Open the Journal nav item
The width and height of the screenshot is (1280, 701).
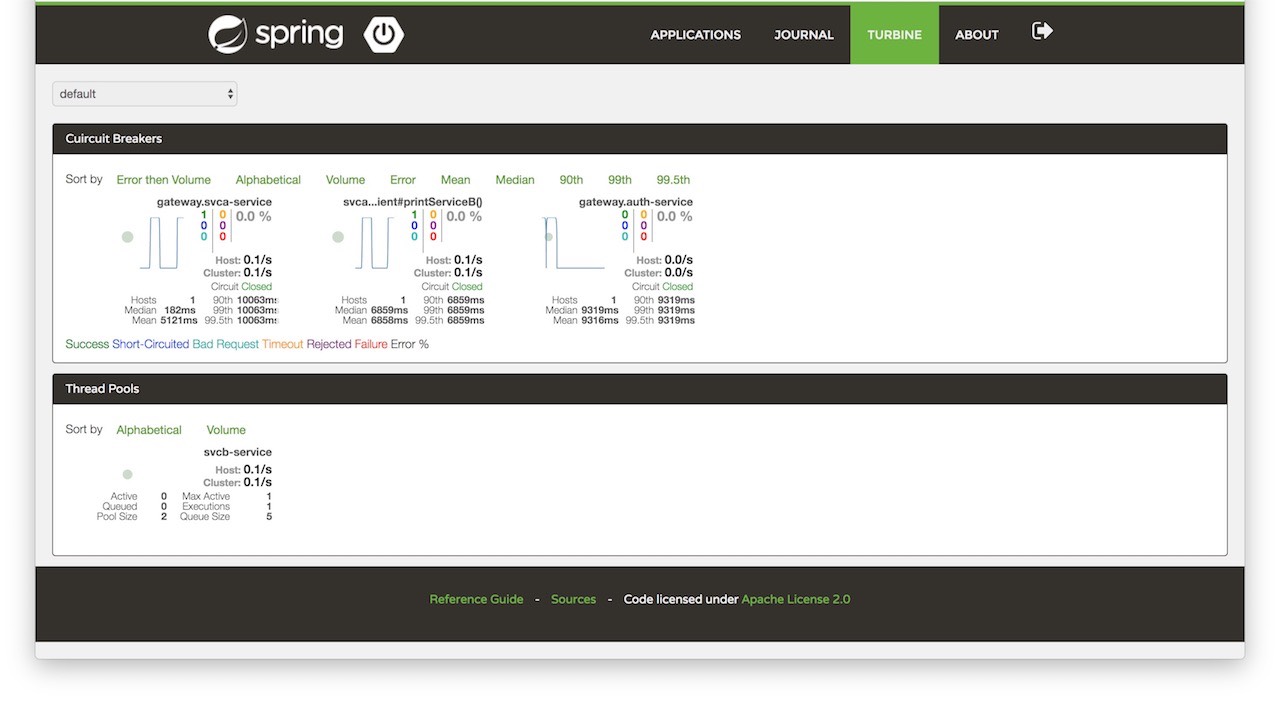click(803, 34)
